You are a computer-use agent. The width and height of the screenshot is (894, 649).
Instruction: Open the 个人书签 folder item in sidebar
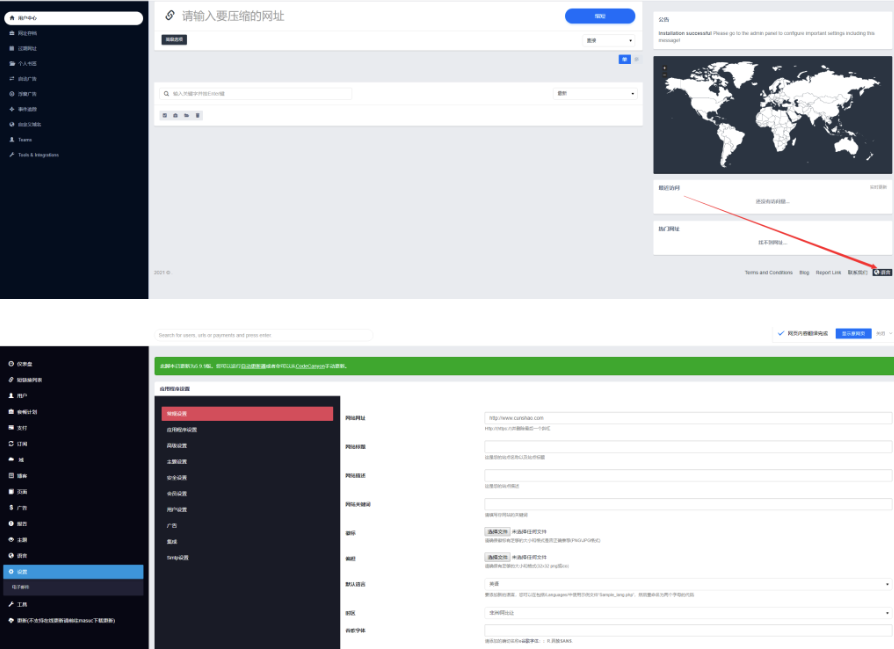(x=23, y=63)
